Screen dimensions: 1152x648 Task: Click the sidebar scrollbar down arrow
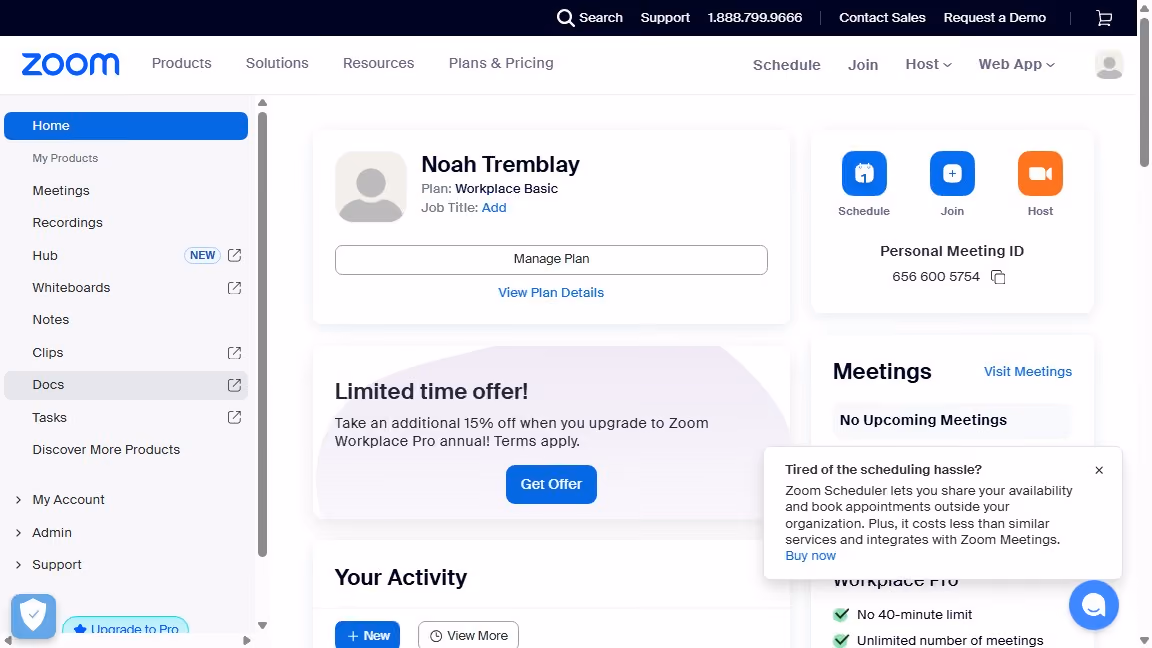click(x=262, y=626)
